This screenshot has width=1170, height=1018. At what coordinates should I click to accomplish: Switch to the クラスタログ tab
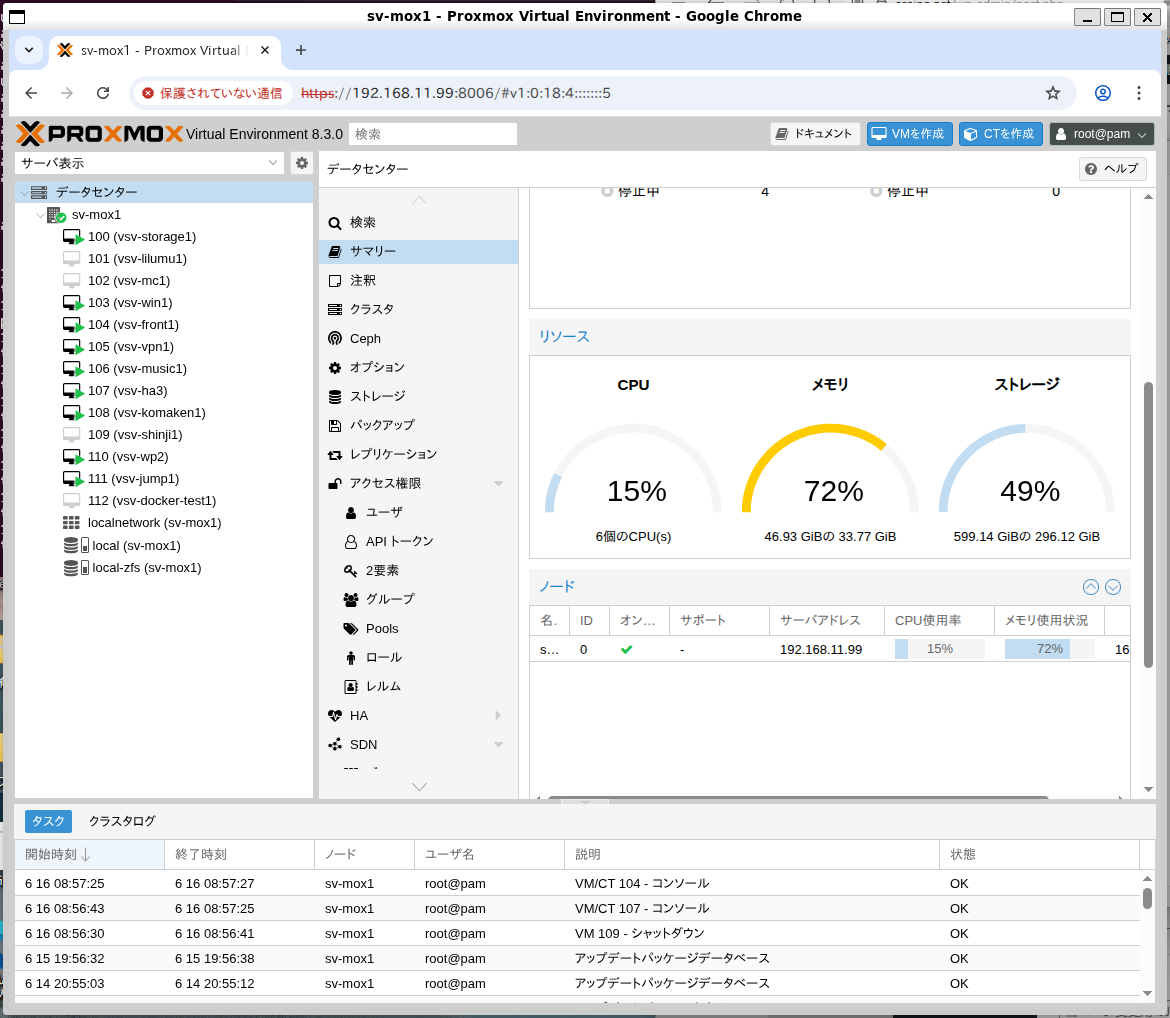pos(122,821)
